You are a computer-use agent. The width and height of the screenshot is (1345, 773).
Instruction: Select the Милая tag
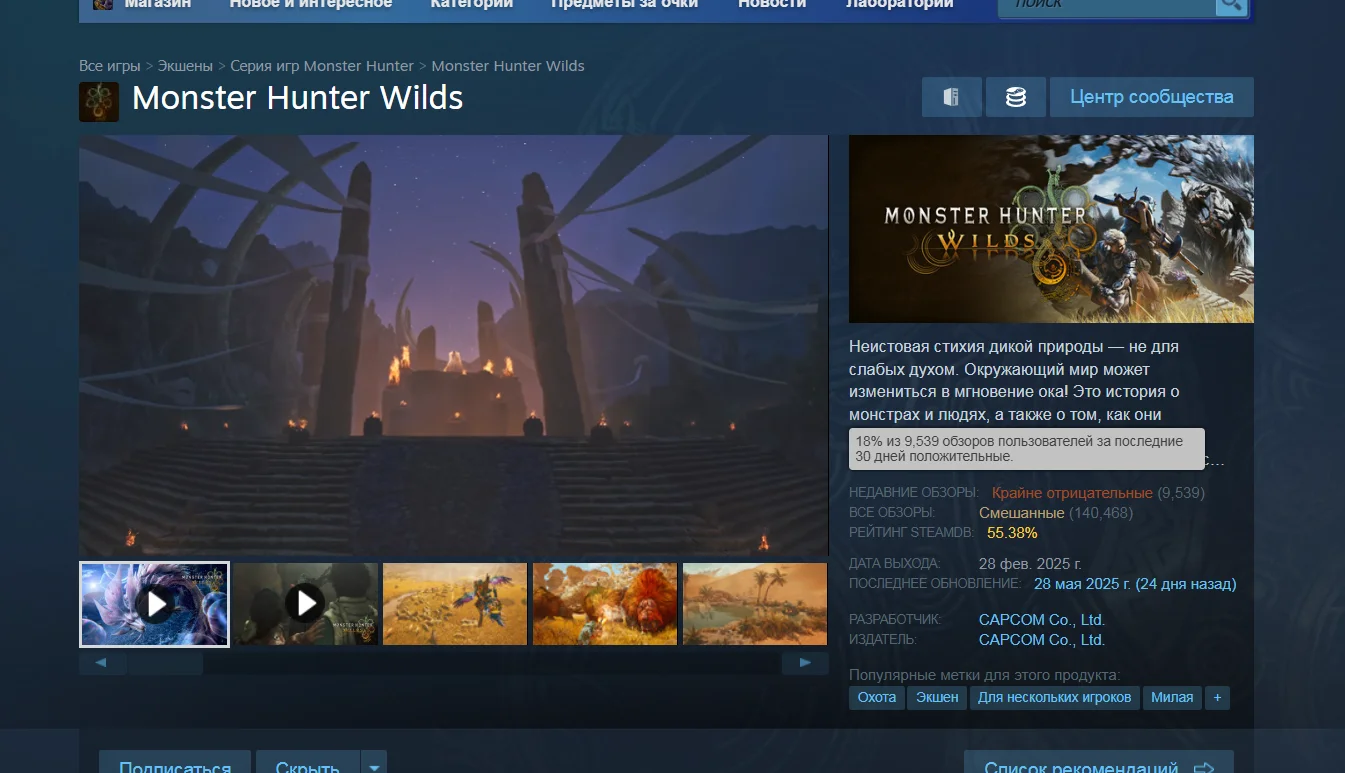tap(1172, 697)
